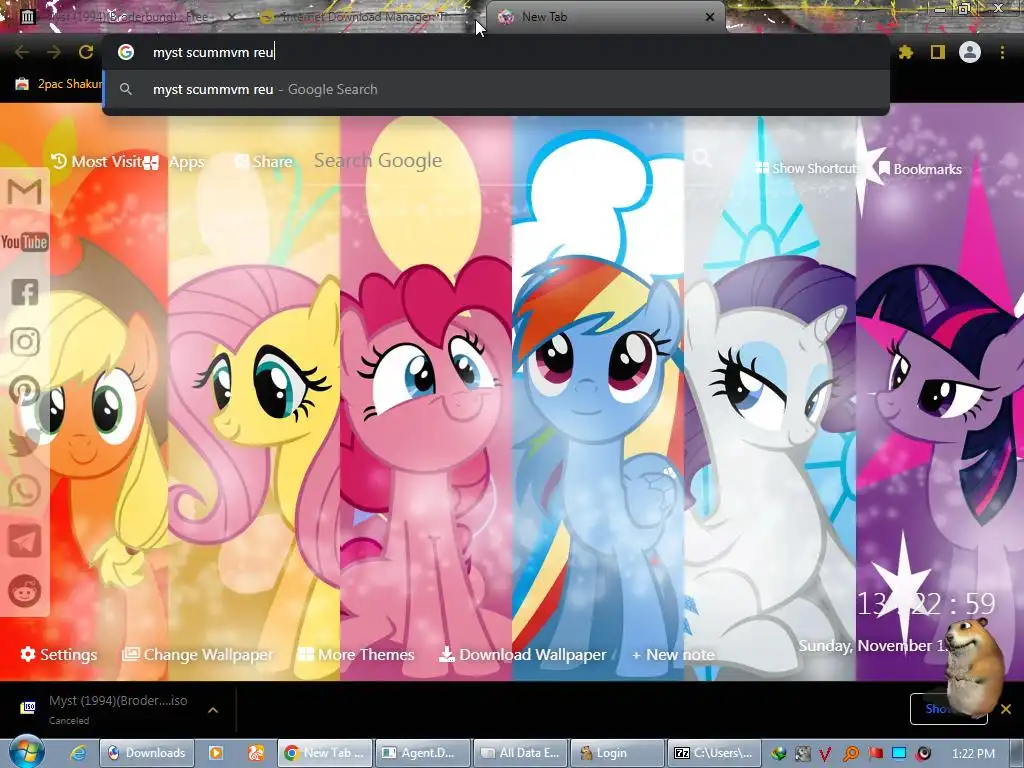Image resolution: width=1024 pixels, height=768 pixels.
Task: Open media player taskbar icon
Action: tap(216, 753)
